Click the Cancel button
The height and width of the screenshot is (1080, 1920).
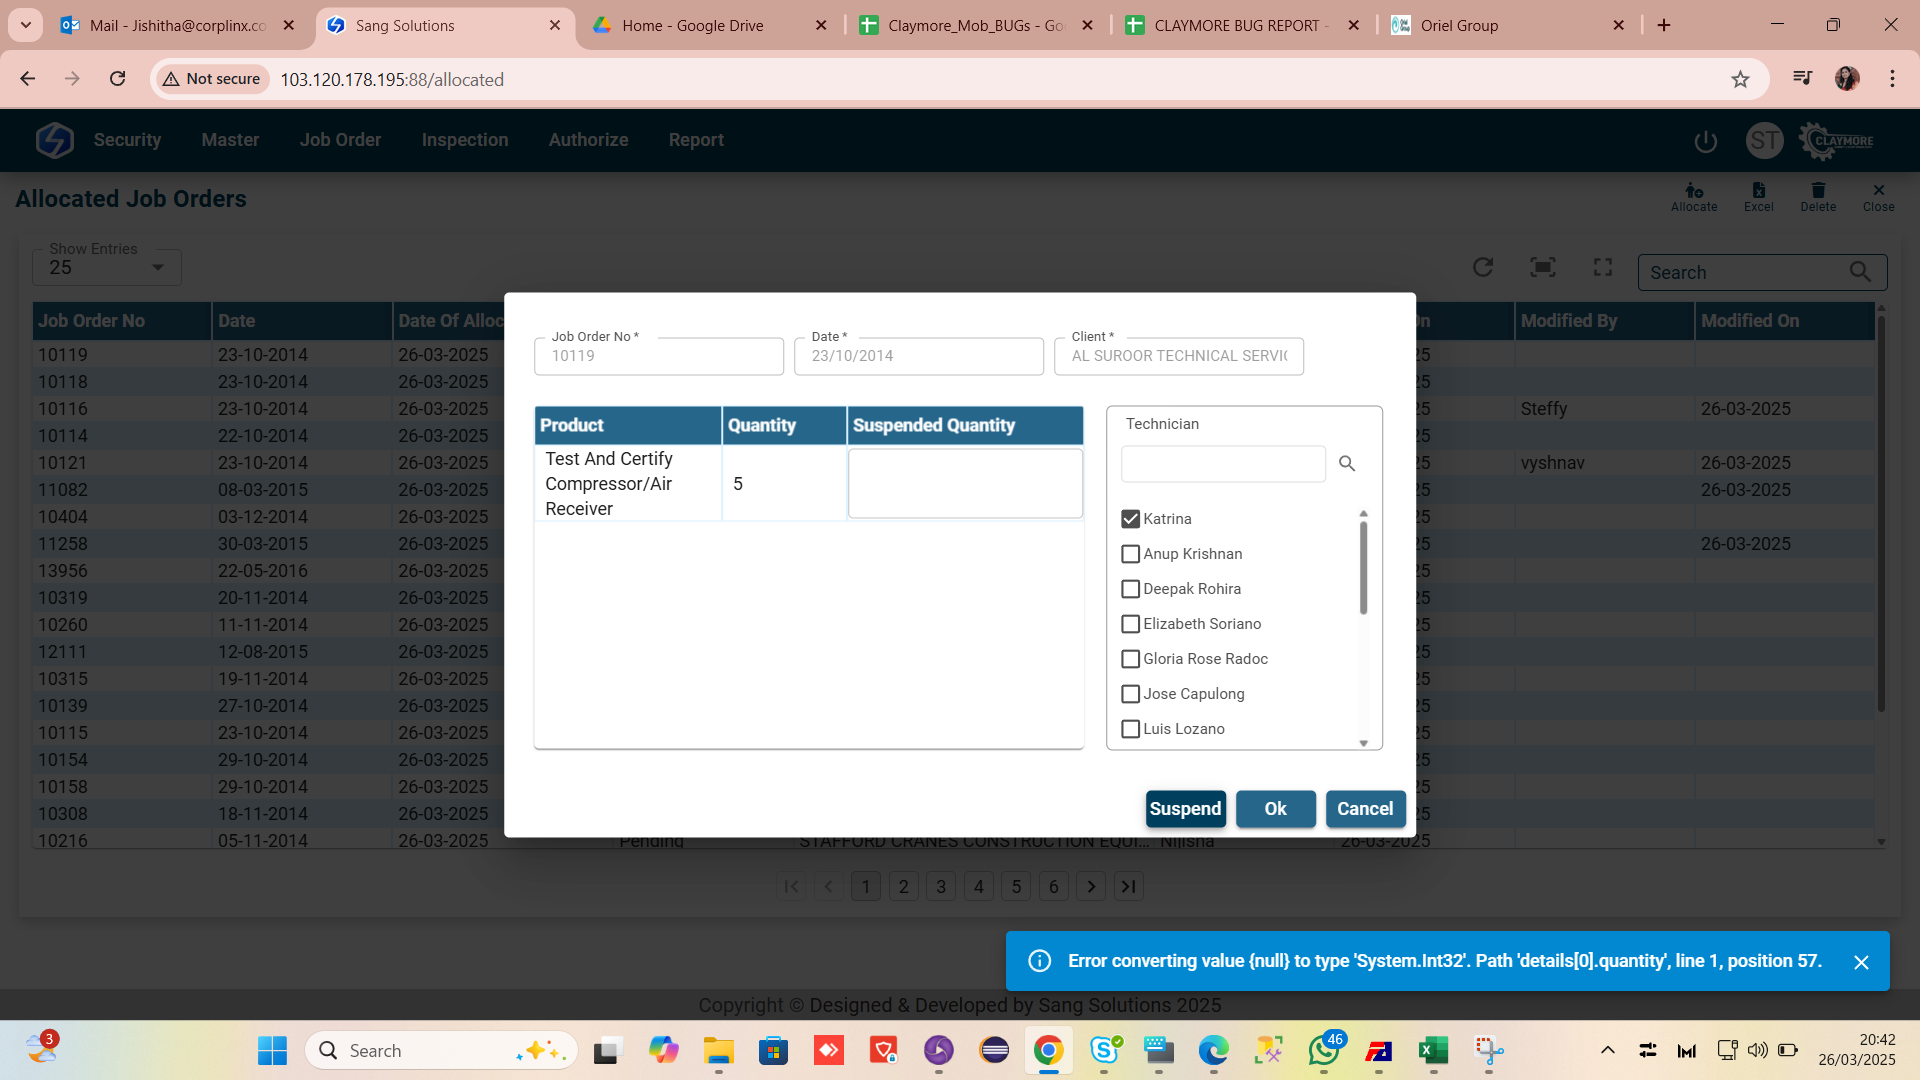(x=1364, y=809)
